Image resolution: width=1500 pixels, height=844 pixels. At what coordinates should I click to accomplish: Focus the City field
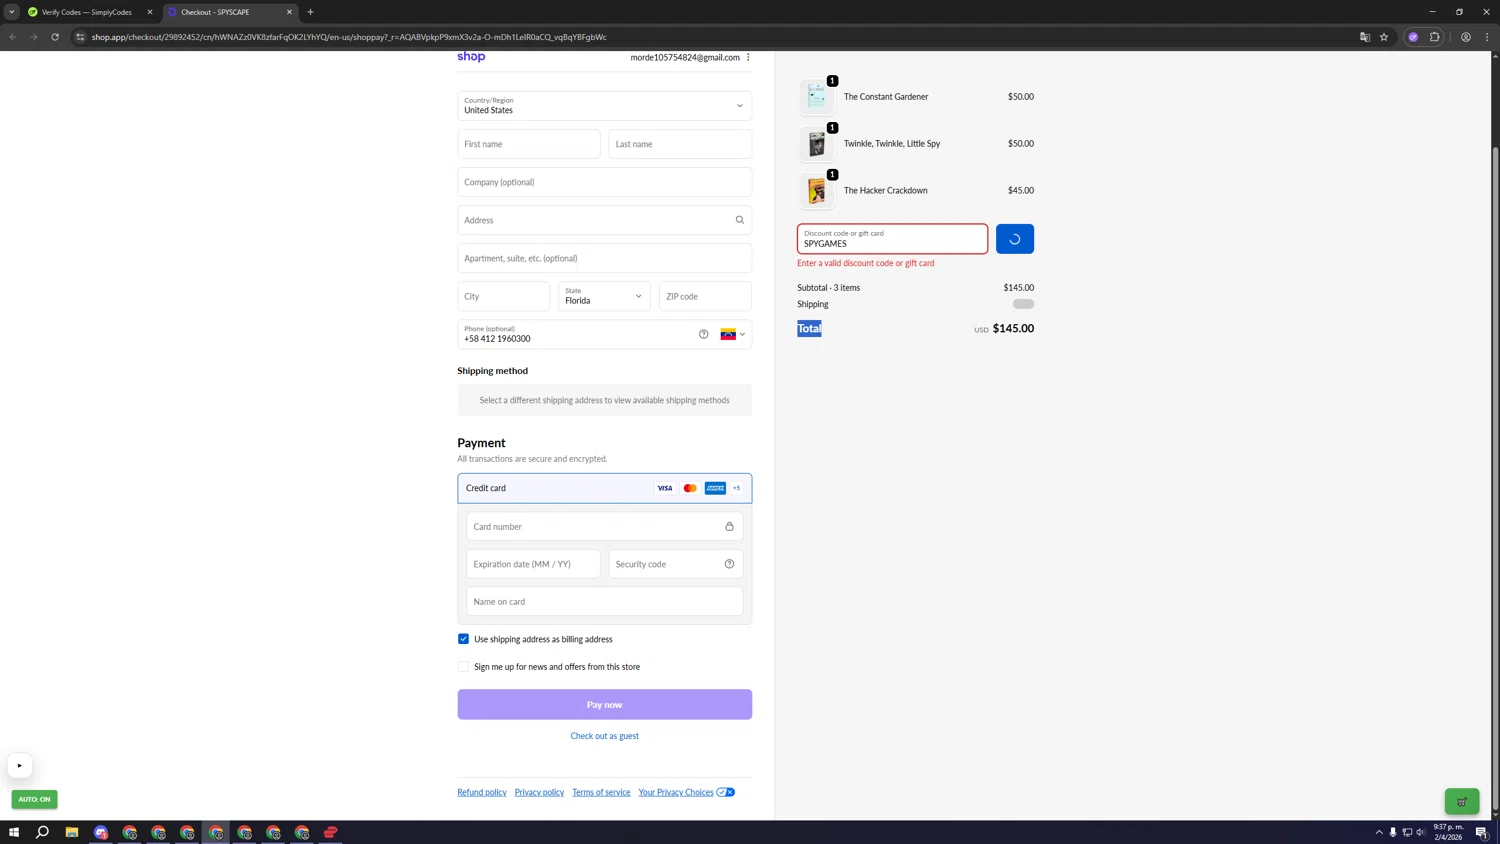504,296
